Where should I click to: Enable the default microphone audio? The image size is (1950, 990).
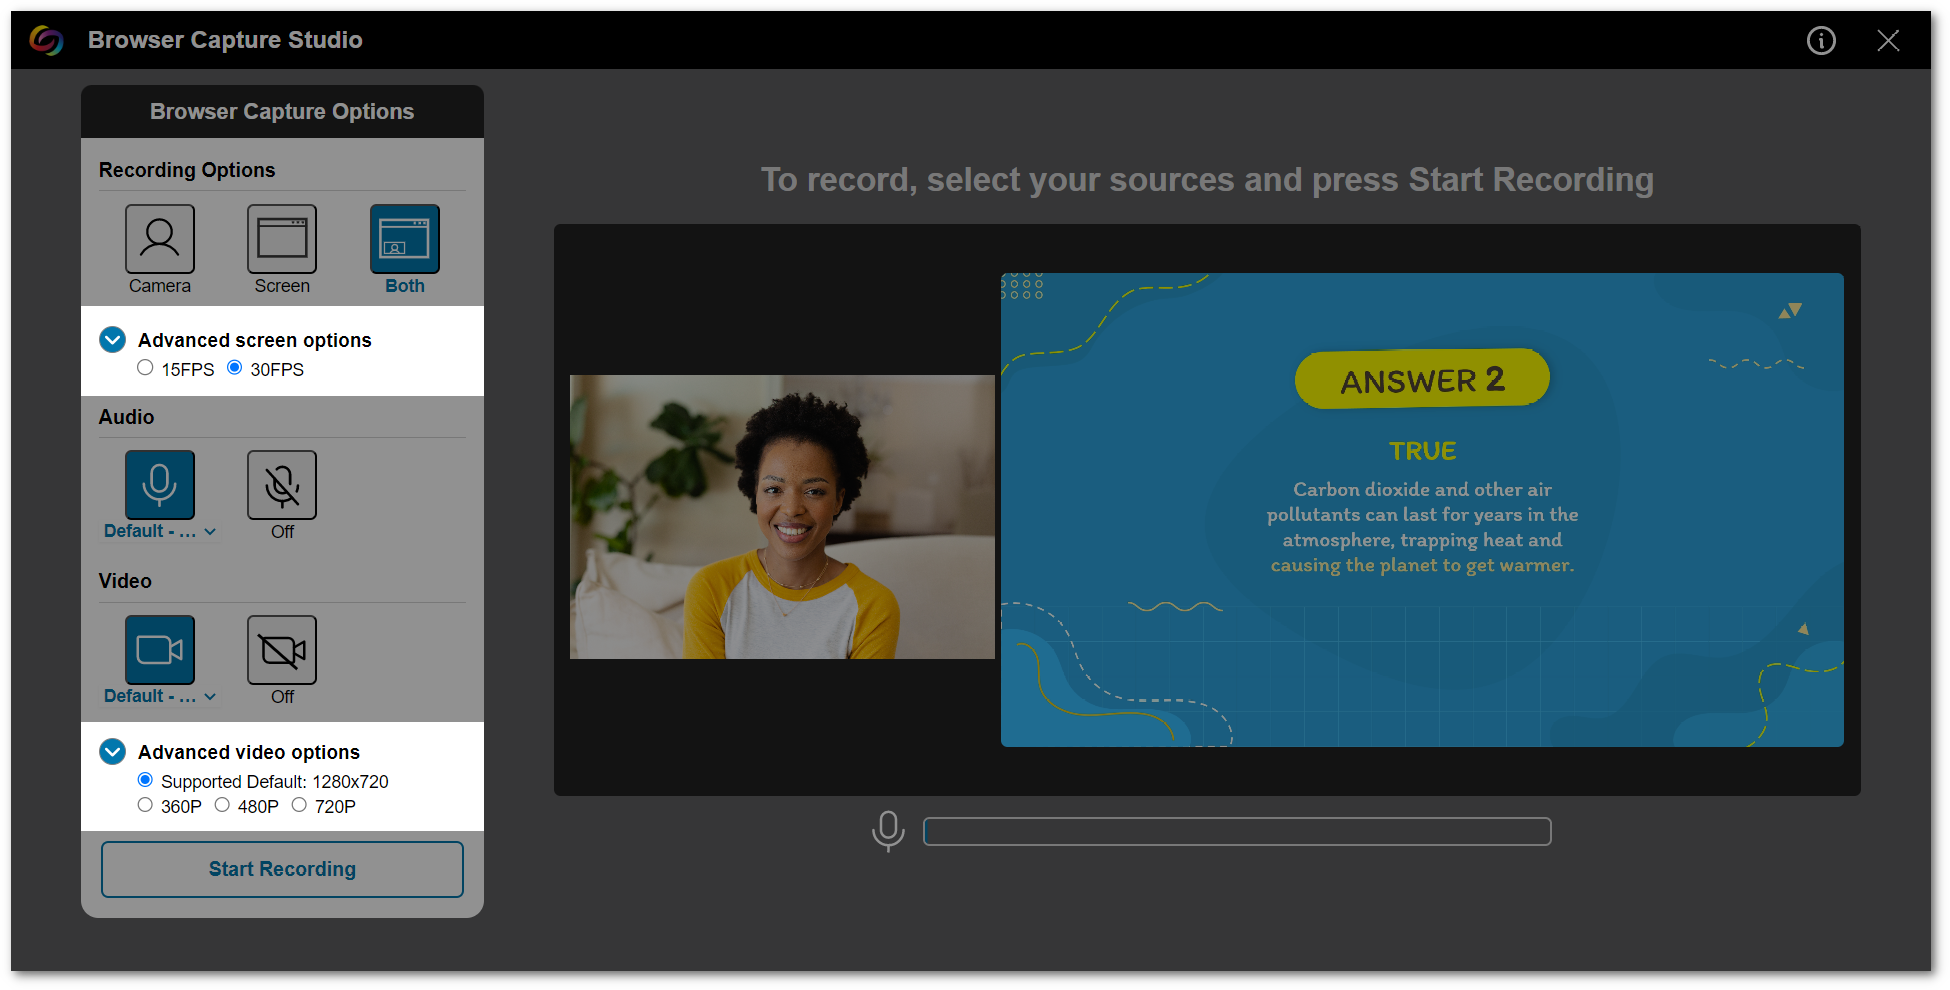159,484
